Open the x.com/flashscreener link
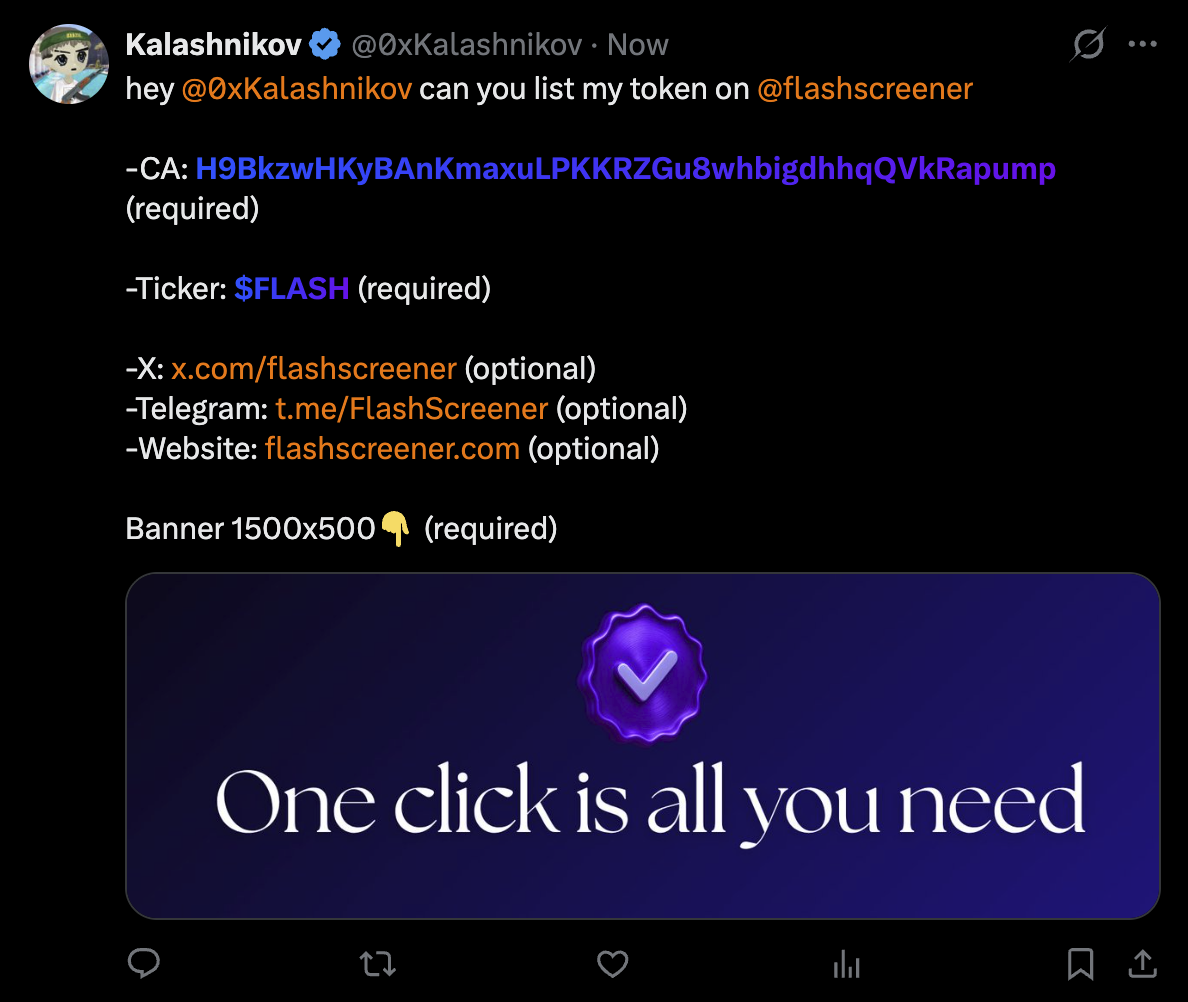Viewport: 1188px width, 1002px height. (313, 368)
